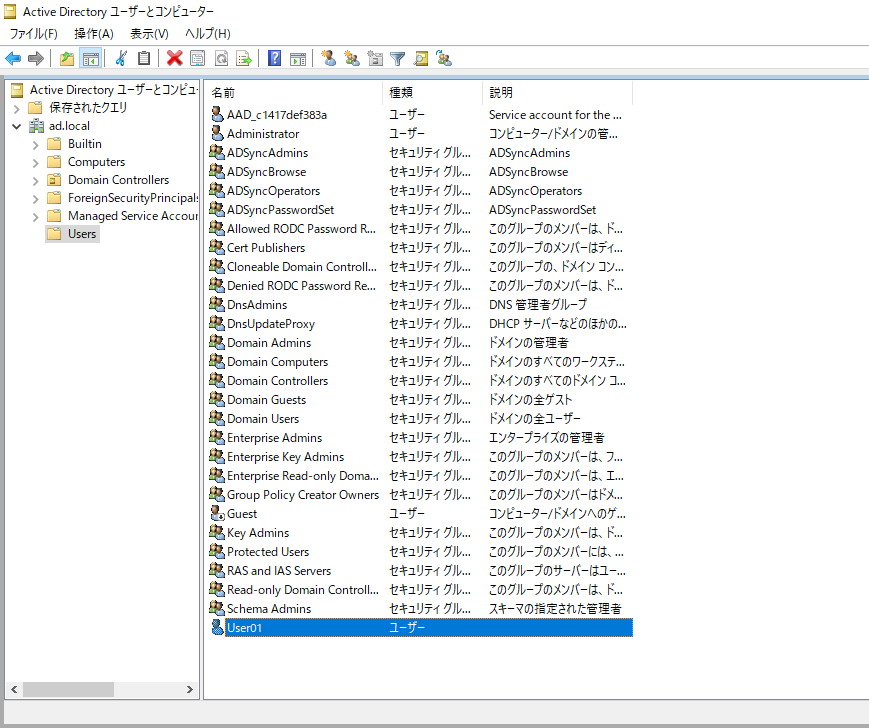This screenshot has width=869, height=728.
Task: Expand the Domain Controllers OU
Action: pyautogui.click(x=35, y=181)
